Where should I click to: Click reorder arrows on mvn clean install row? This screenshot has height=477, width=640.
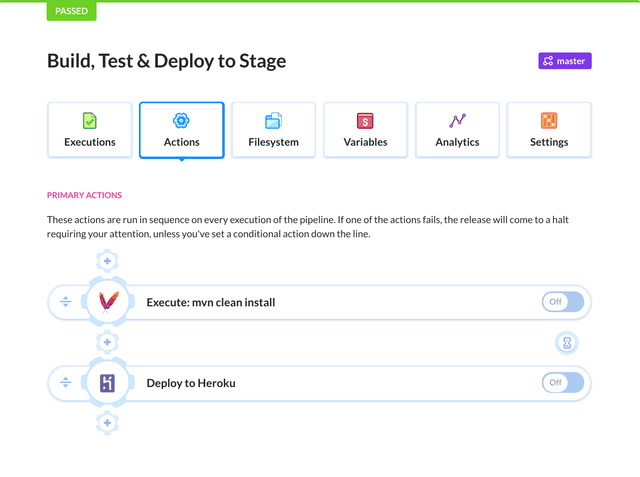click(x=66, y=302)
